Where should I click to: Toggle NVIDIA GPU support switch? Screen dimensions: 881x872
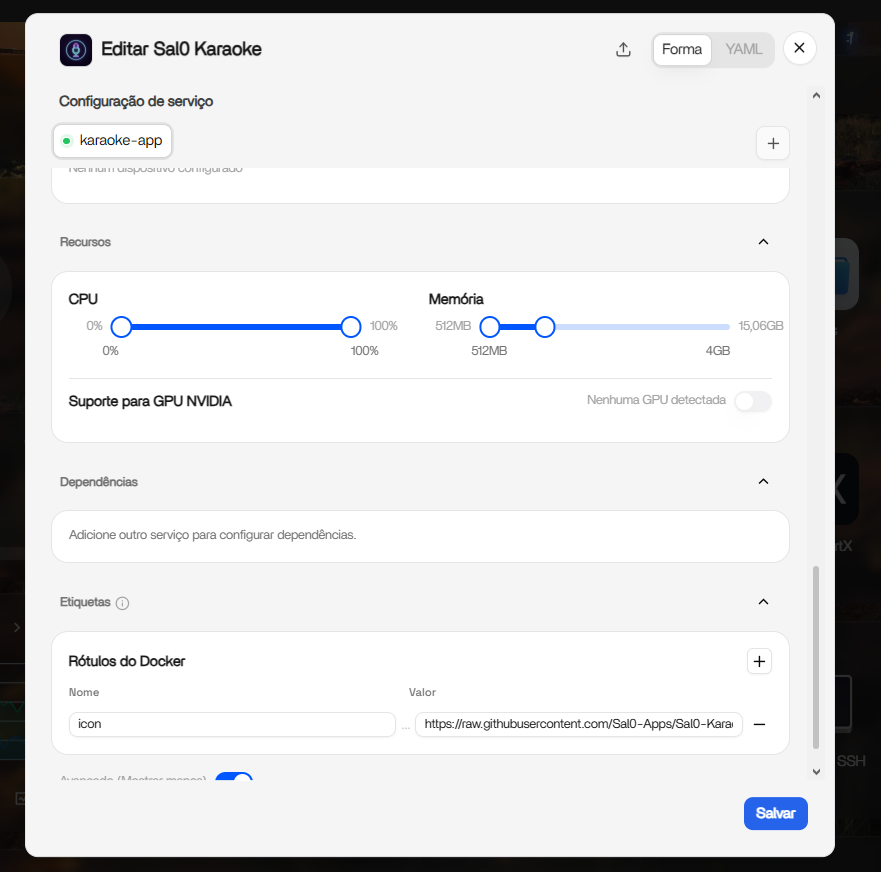[753, 401]
